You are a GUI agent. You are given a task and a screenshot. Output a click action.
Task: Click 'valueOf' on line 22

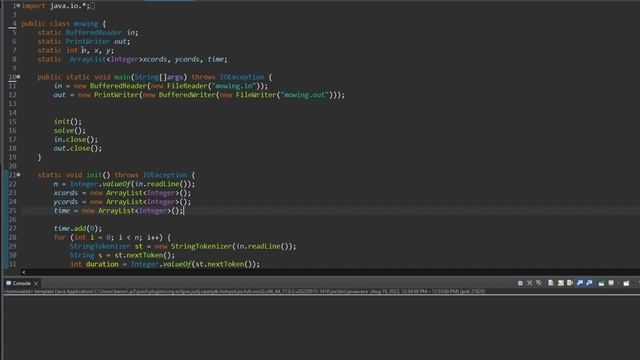point(116,184)
